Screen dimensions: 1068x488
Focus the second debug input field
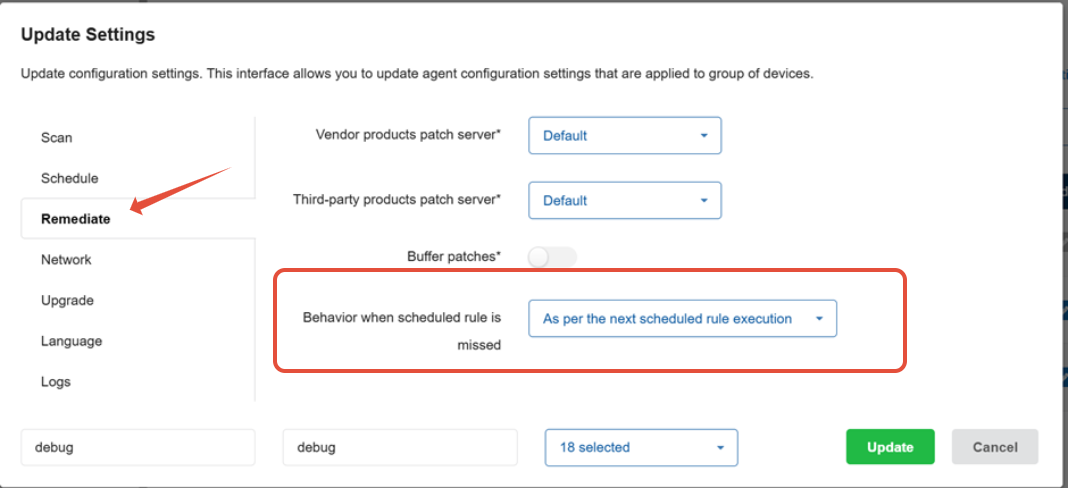point(400,447)
